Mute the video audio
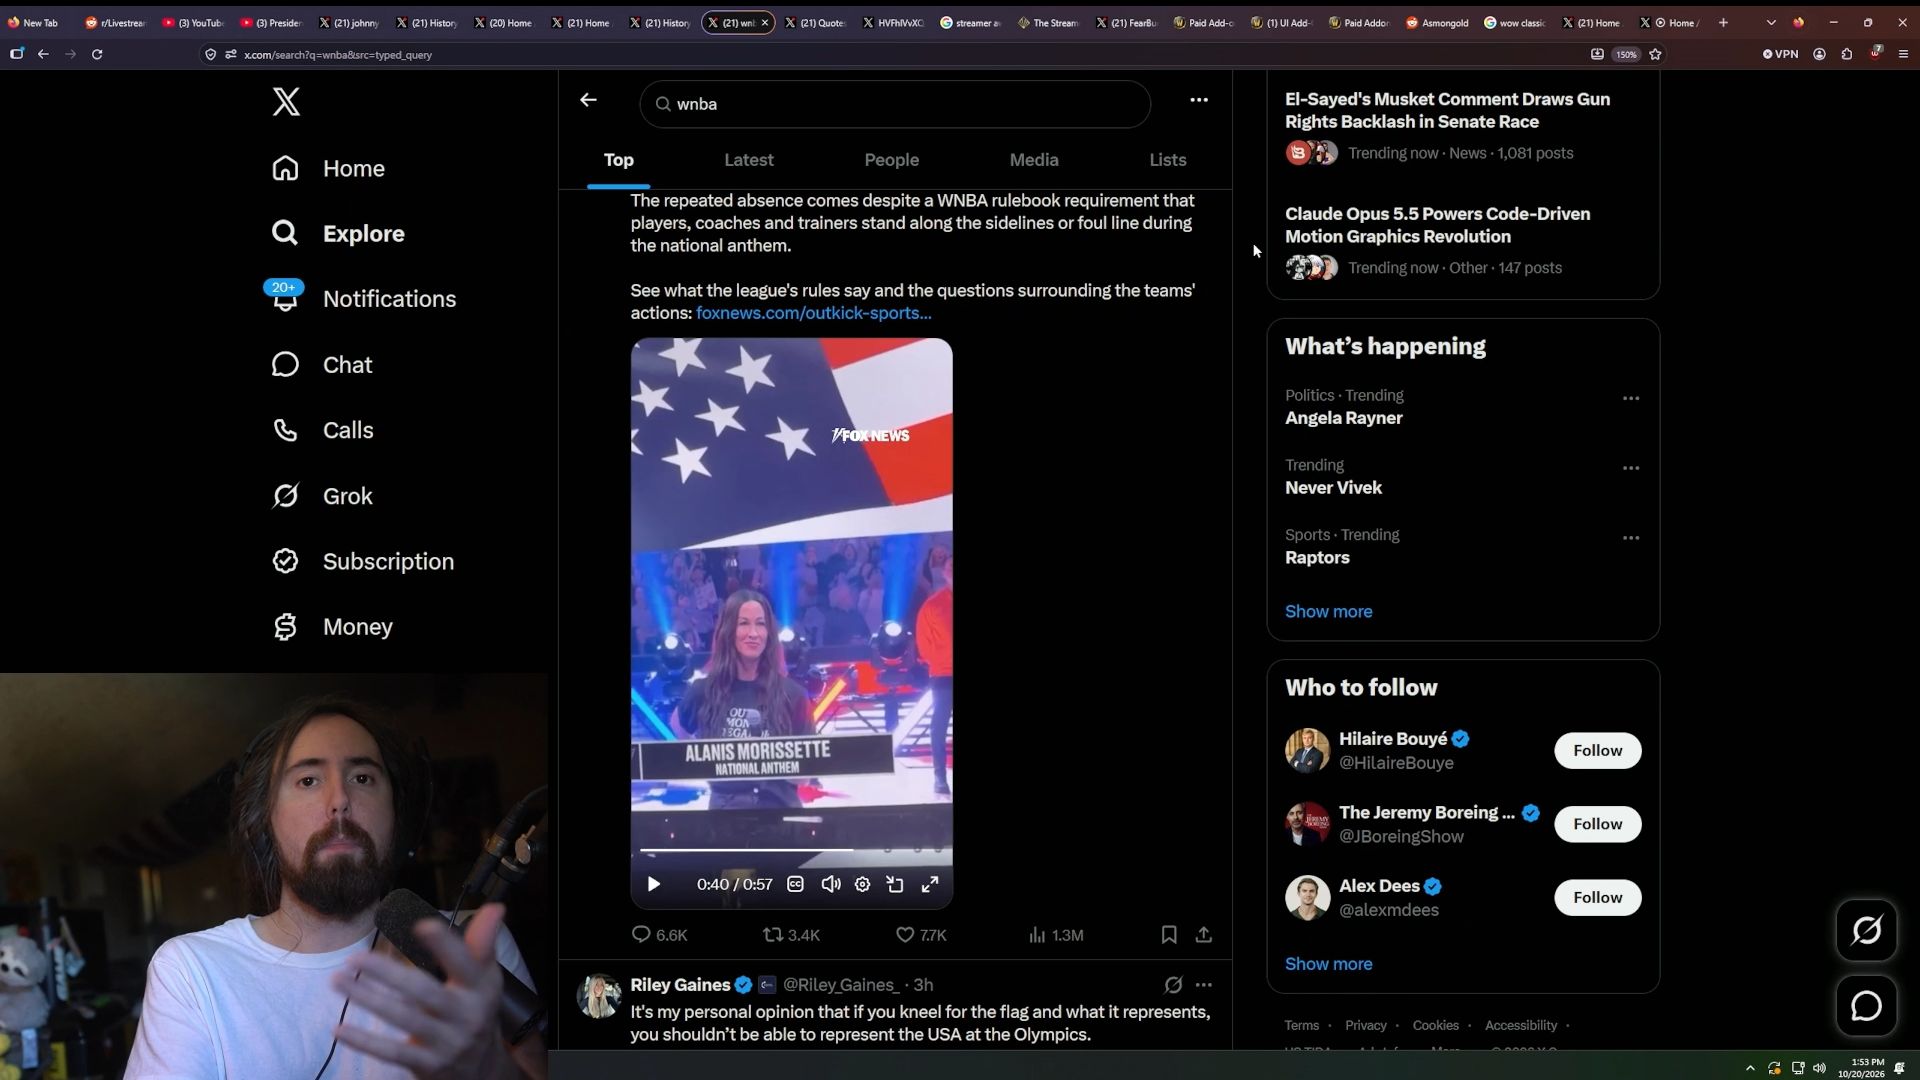1920x1080 pixels. pos(830,884)
